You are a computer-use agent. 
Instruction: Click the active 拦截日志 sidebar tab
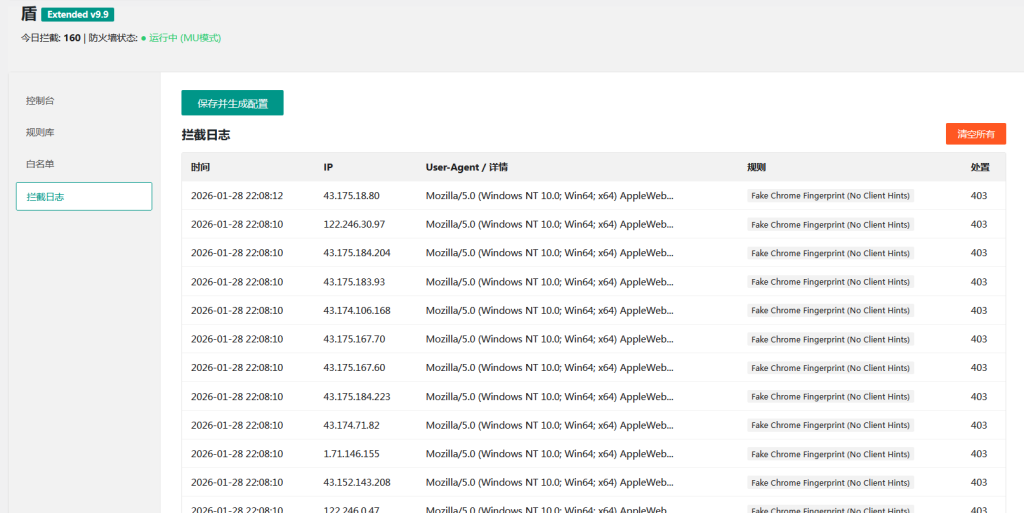point(84,197)
